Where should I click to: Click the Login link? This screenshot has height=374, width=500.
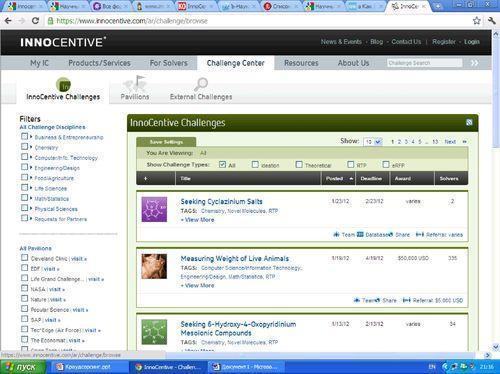coord(472,42)
